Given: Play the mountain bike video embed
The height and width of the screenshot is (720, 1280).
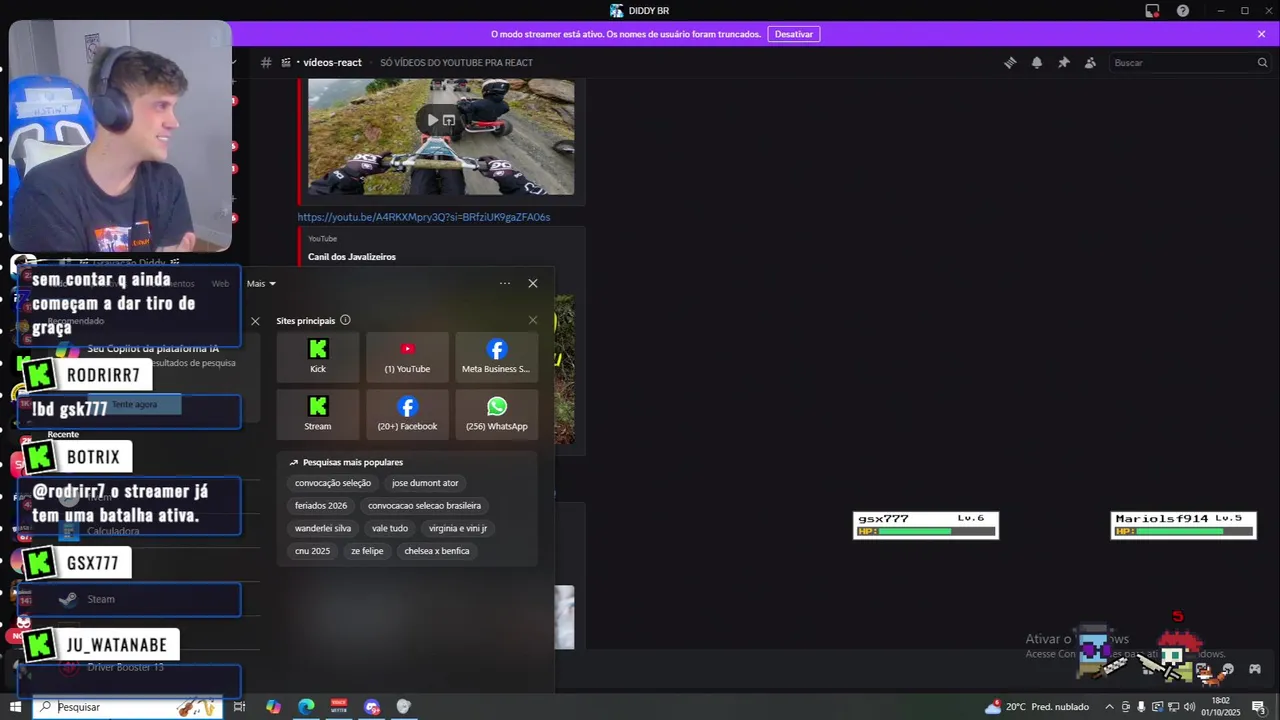Looking at the screenshot, I should coord(432,120).
